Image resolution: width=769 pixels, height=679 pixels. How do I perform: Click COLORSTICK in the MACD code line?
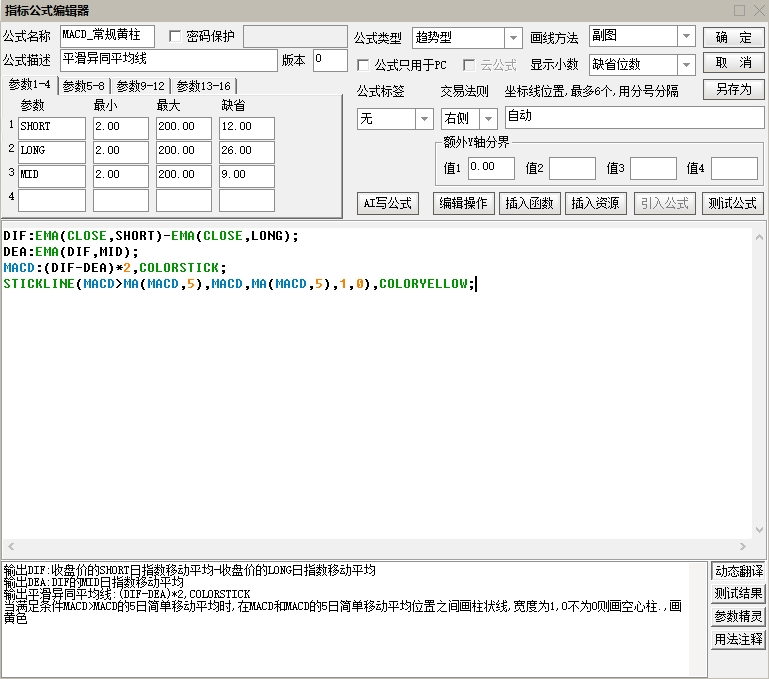pos(179,268)
